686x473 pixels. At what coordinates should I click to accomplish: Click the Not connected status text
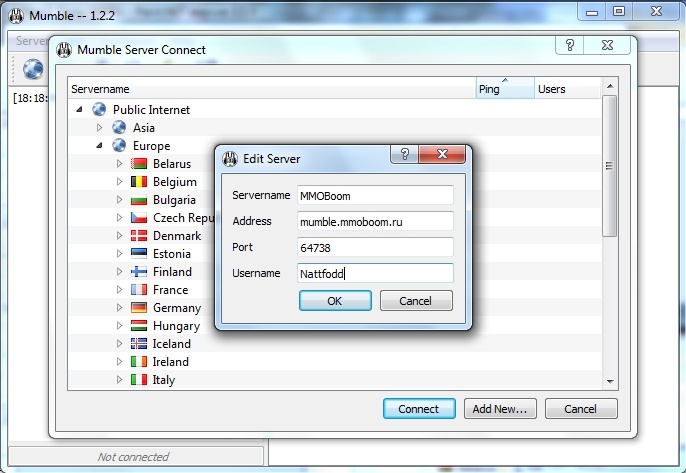[x=133, y=457]
